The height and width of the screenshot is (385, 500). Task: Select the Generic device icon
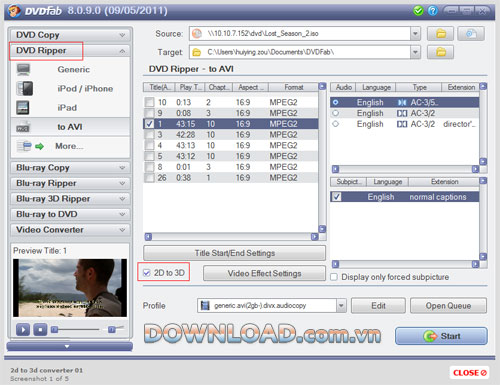(x=23, y=70)
